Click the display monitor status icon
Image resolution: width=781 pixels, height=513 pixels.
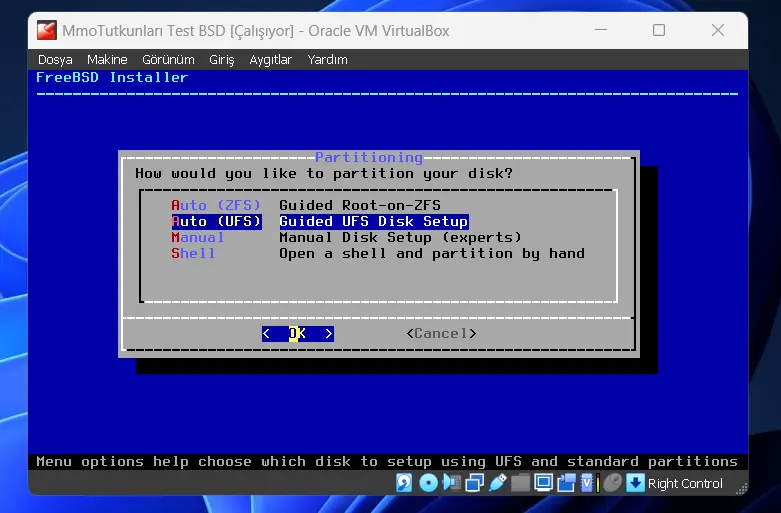543,483
